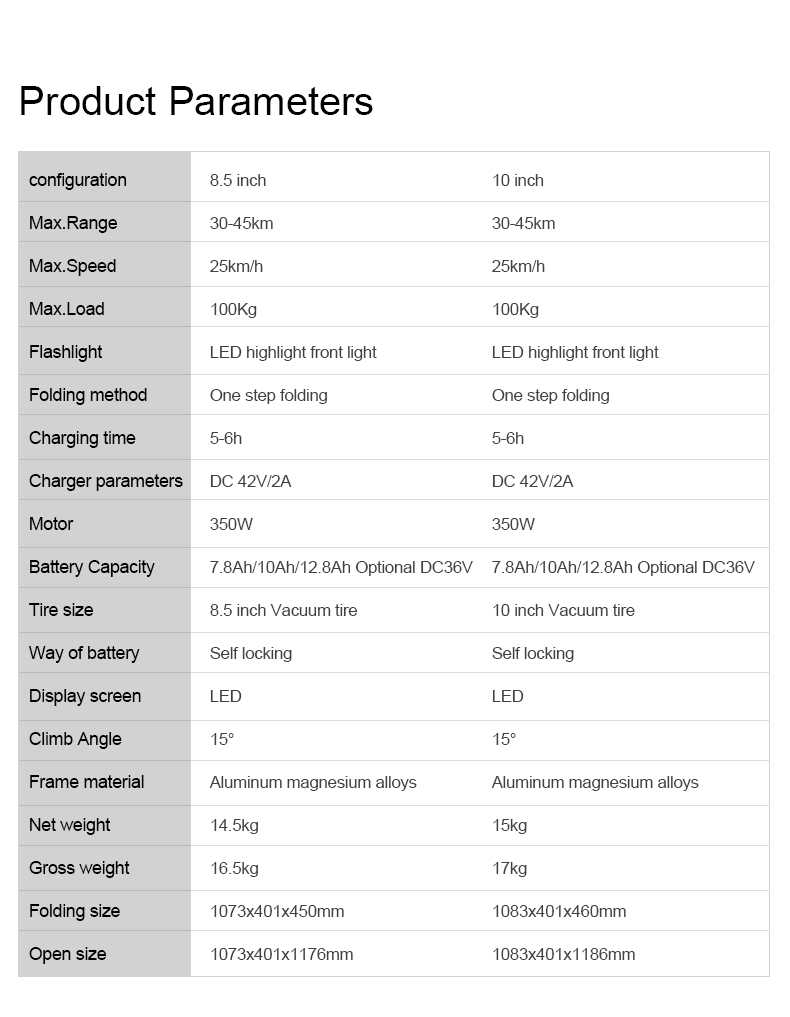Click the Display screen label

pyautogui.click(x=85, y=696)
